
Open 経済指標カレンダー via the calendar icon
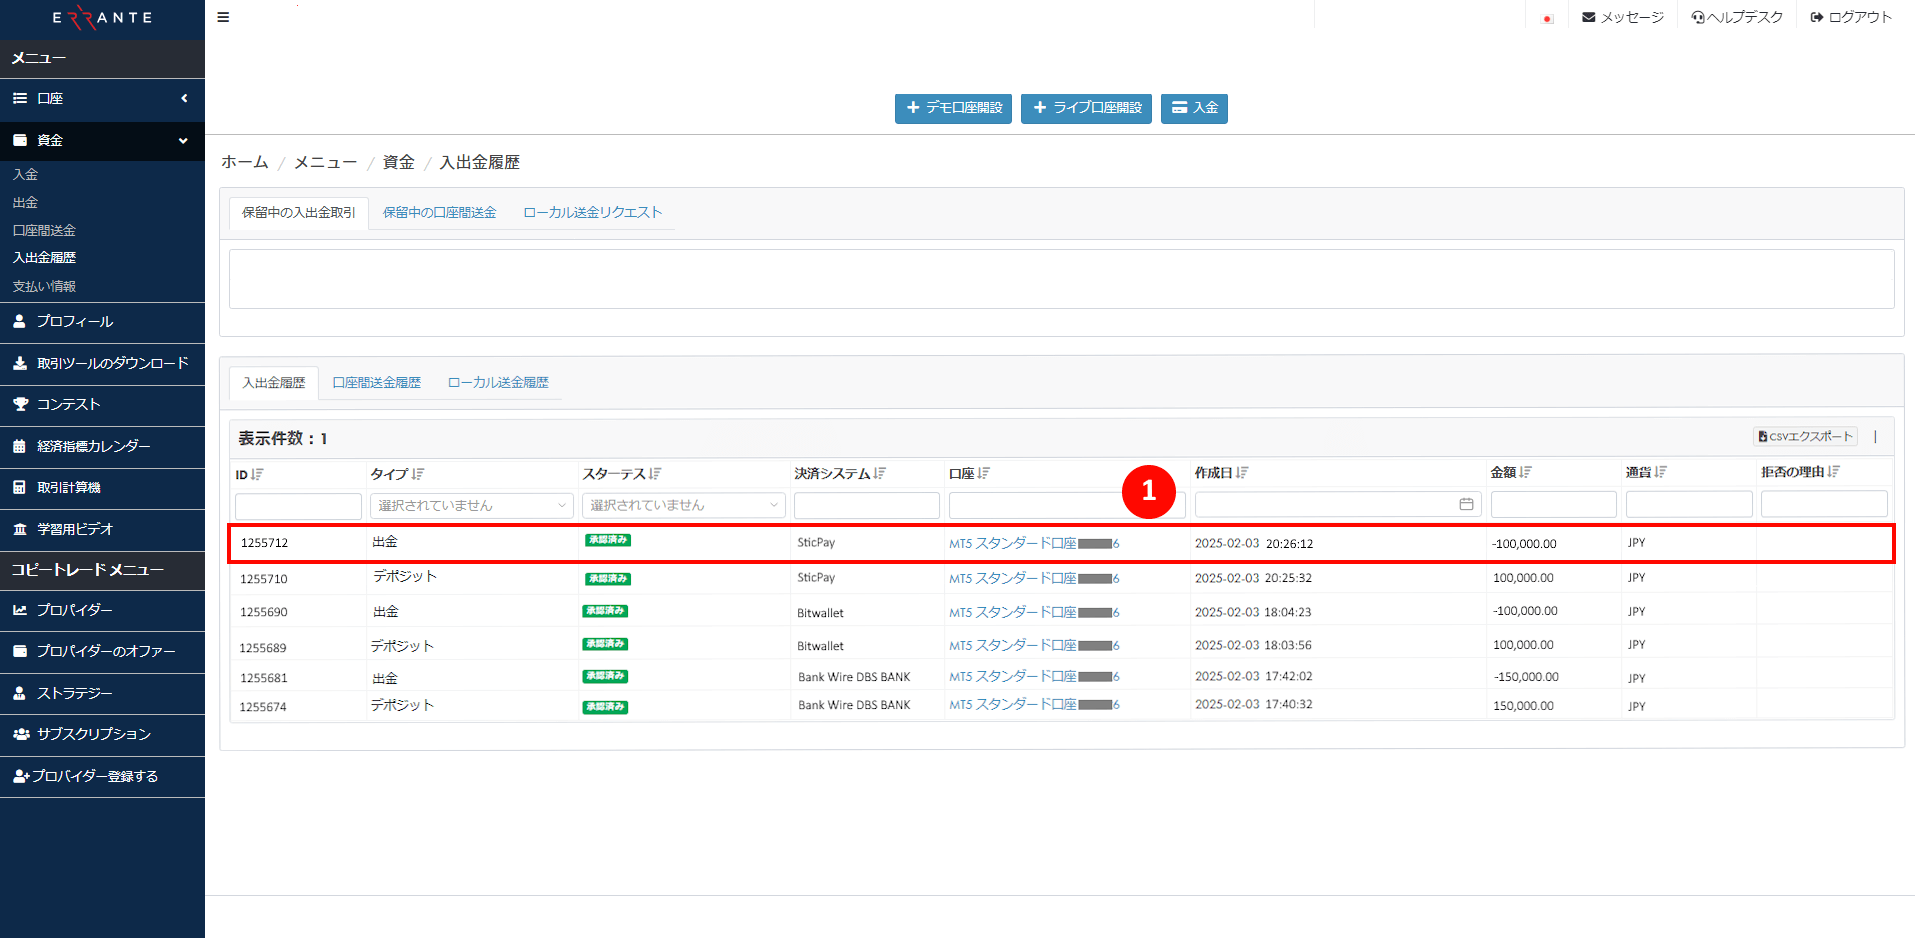[20, 446]
